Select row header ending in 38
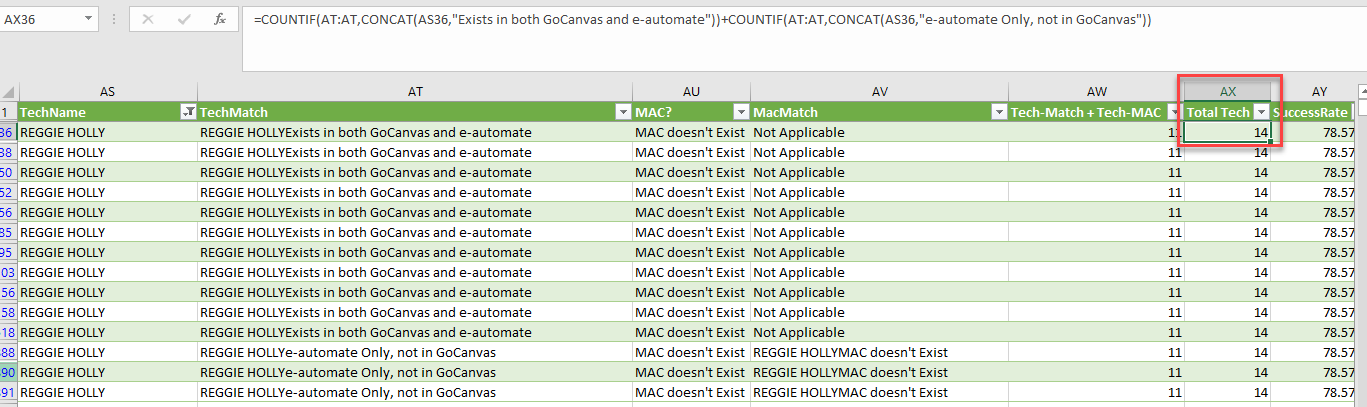The height and width of the screenshot is (407, 1367). (x=9, y=152)
